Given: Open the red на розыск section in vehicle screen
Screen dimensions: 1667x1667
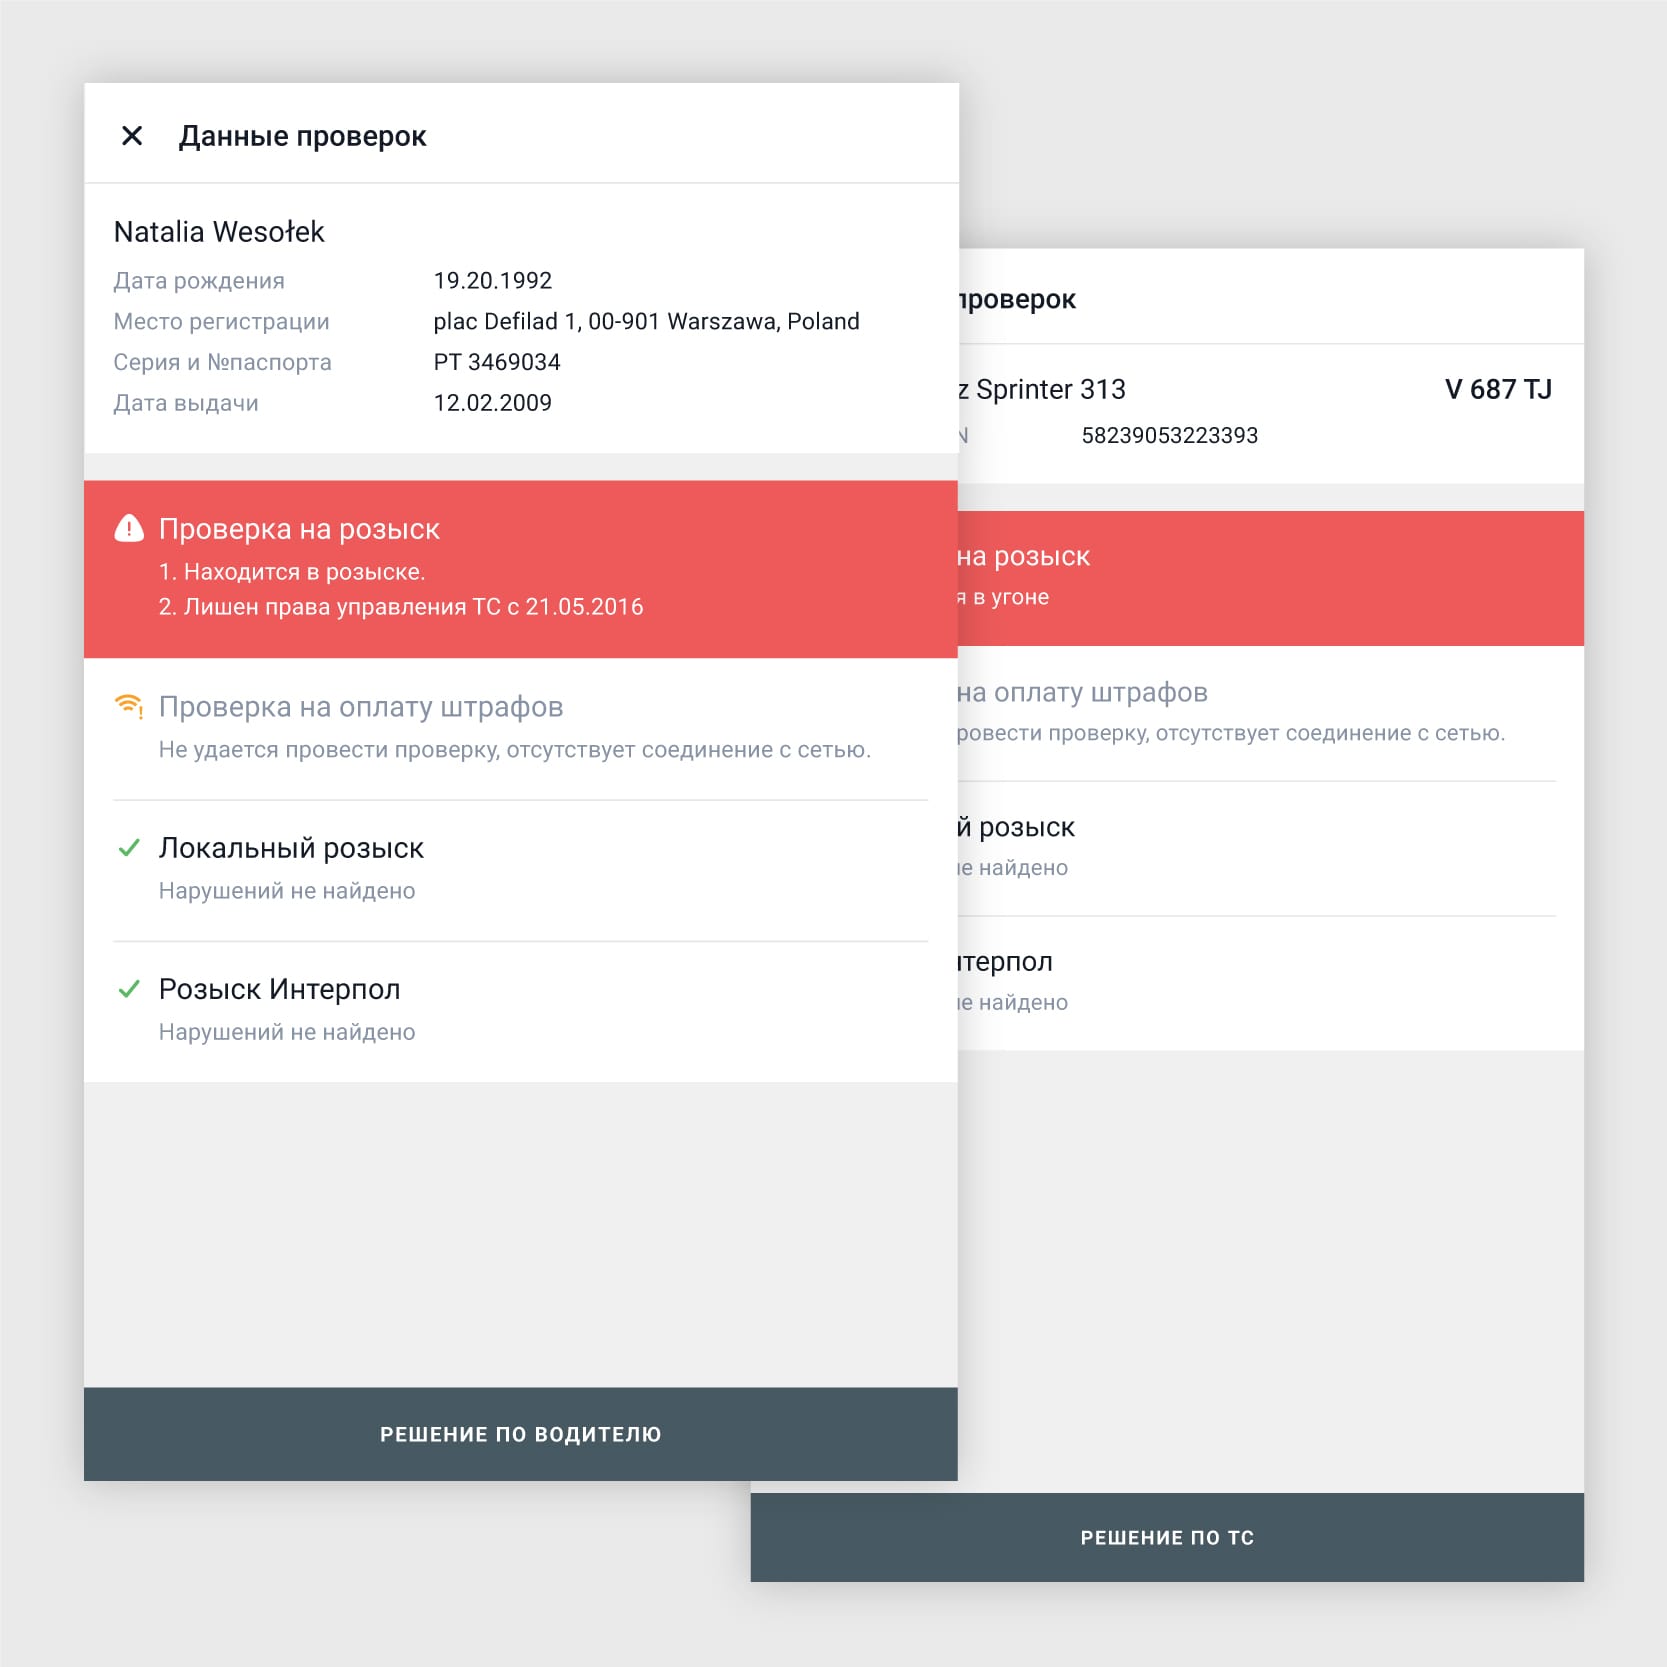Looking at the screenshot, I should (x=1271, y=578).
